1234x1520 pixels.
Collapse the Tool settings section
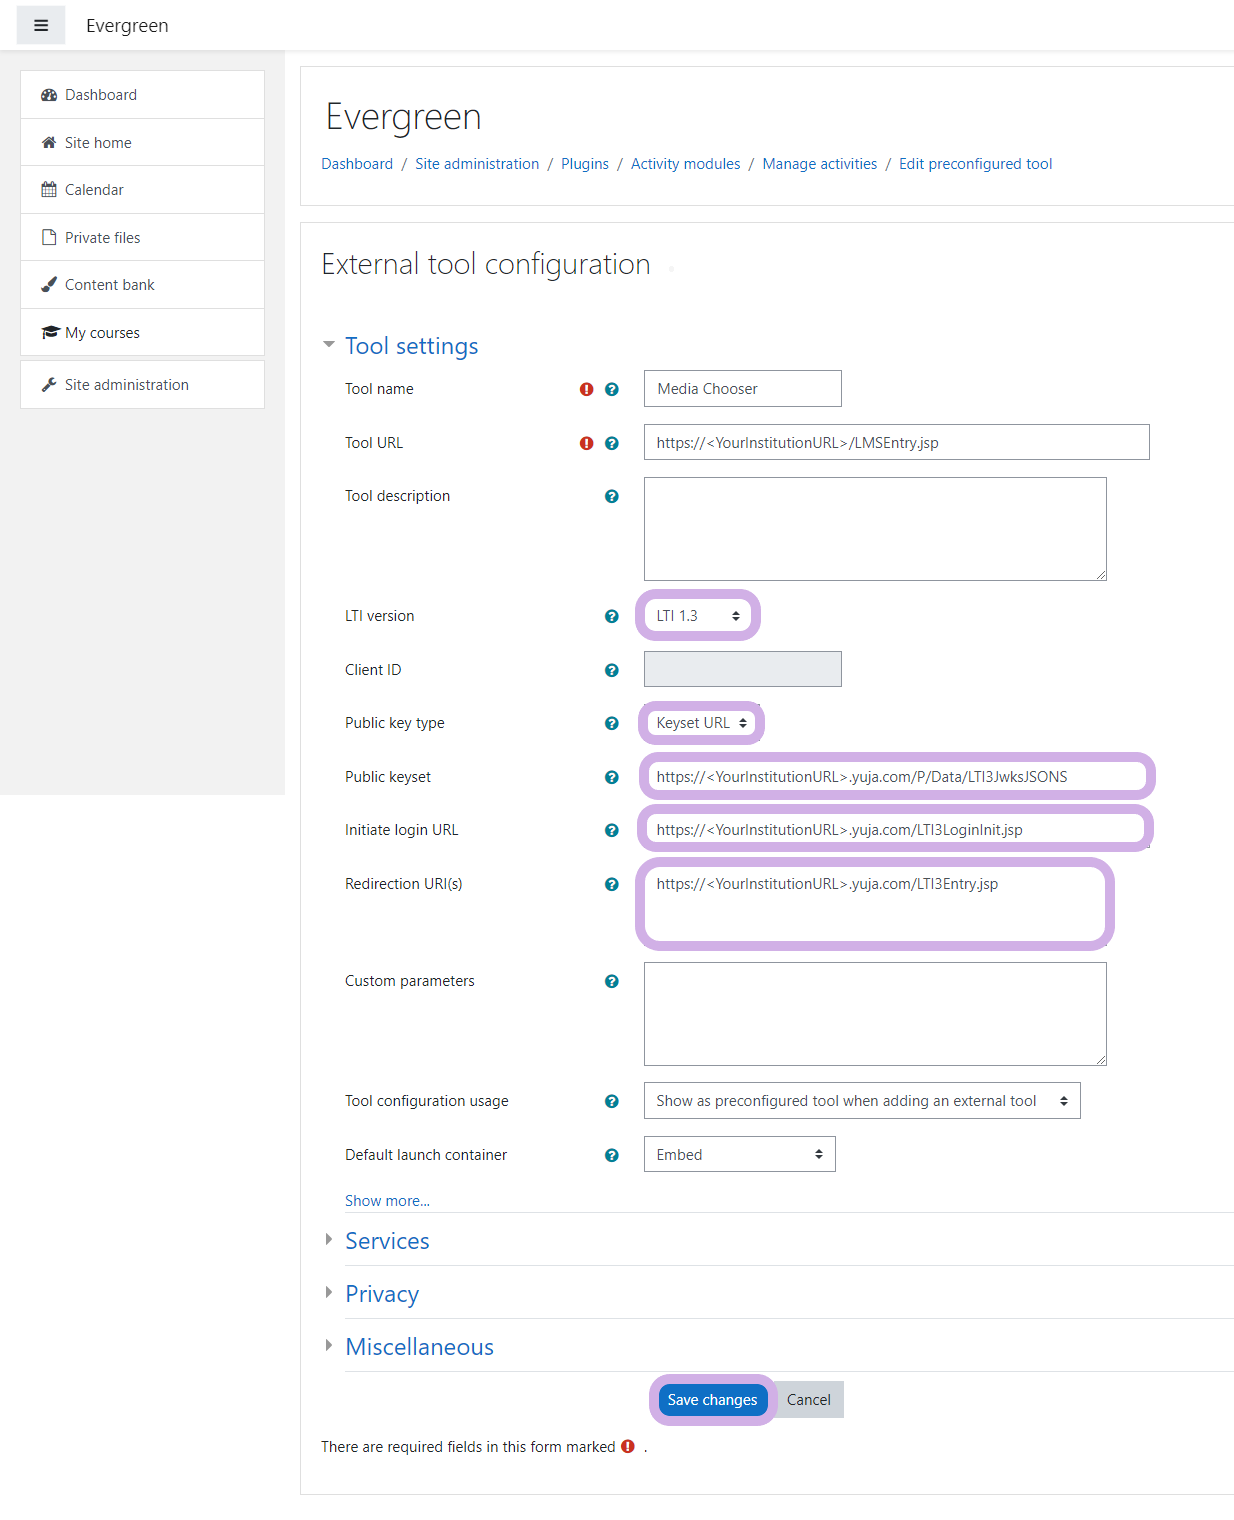(x=411, y=346)
